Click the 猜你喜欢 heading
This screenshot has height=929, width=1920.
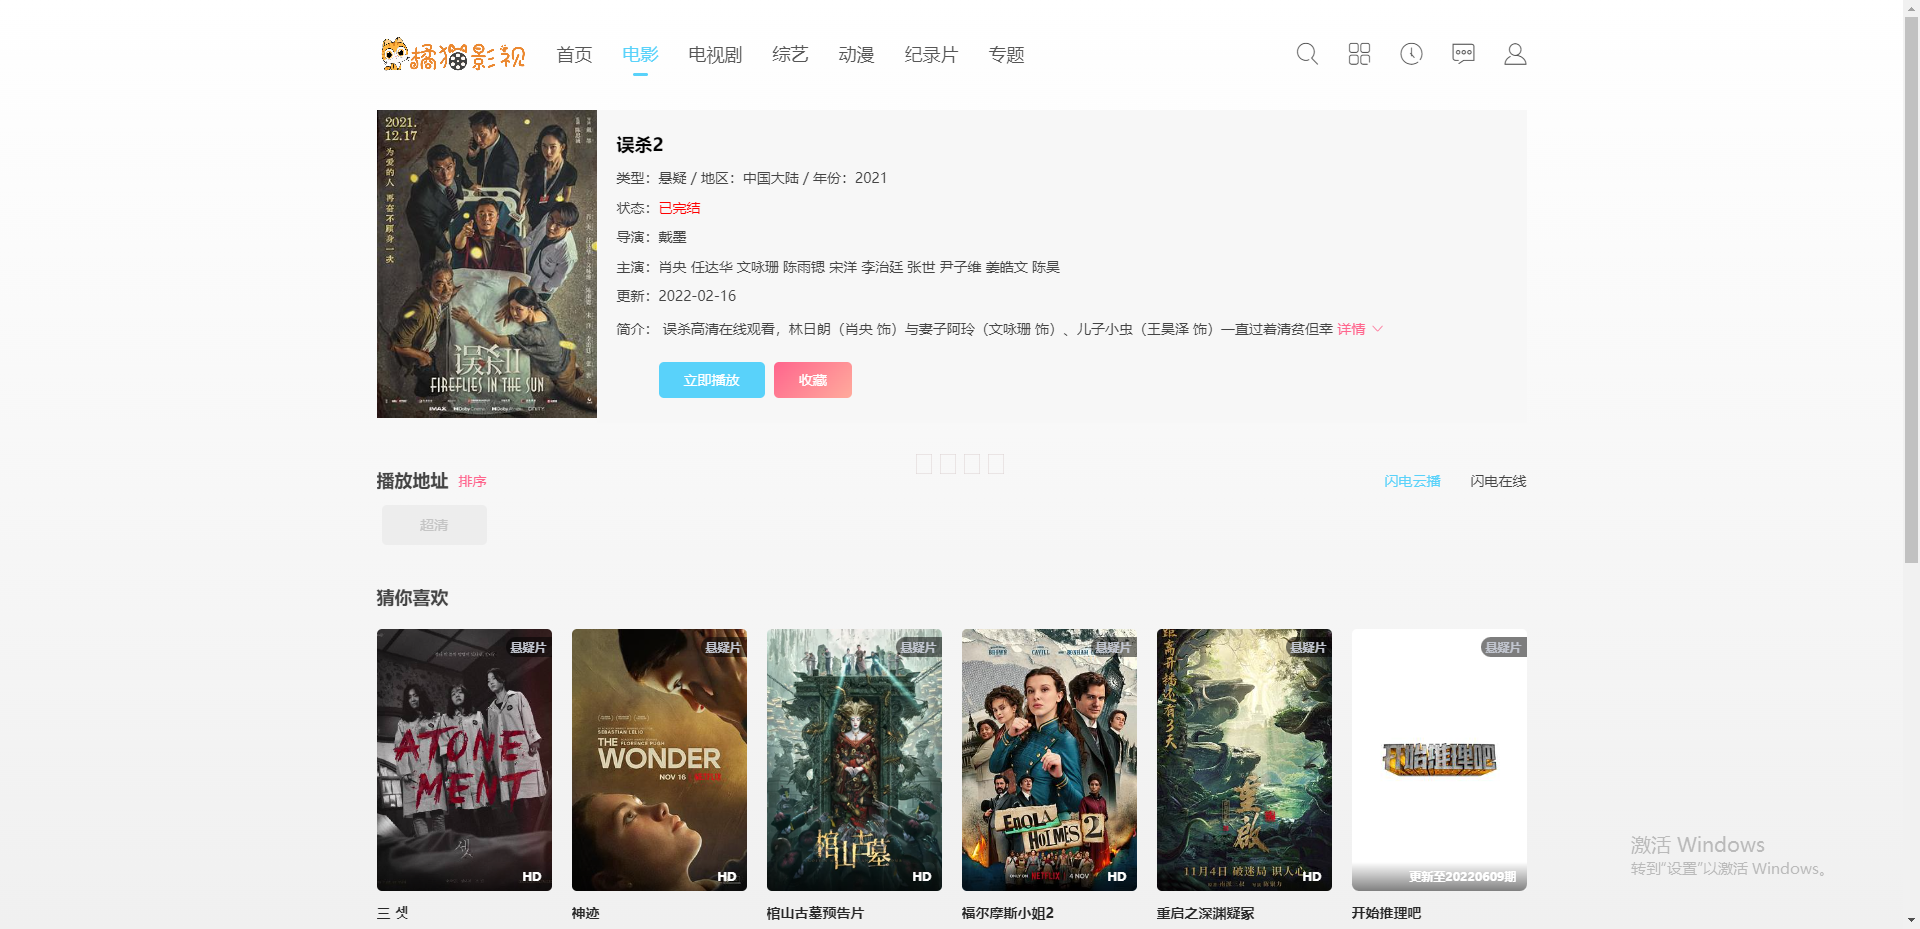pyautogui.click(x=412, y=598)
